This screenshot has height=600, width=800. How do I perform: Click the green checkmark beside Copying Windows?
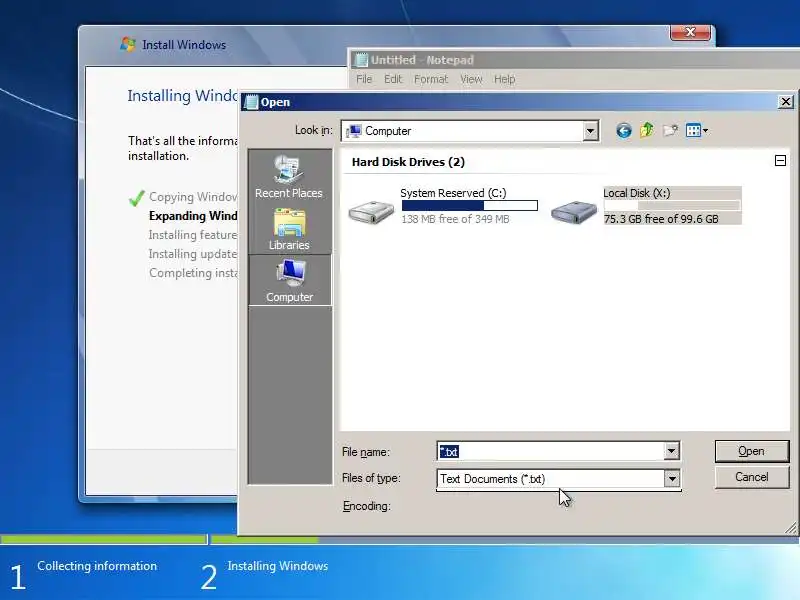tap(137, 197)
